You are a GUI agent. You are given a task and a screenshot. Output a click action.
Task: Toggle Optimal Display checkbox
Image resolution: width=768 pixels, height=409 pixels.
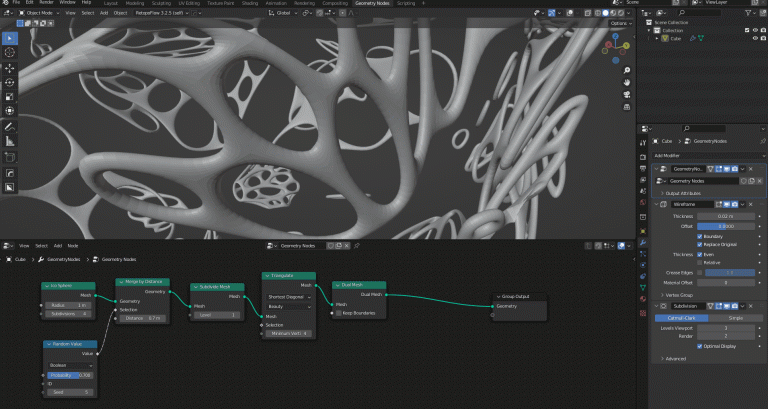[x=699, y=346]
